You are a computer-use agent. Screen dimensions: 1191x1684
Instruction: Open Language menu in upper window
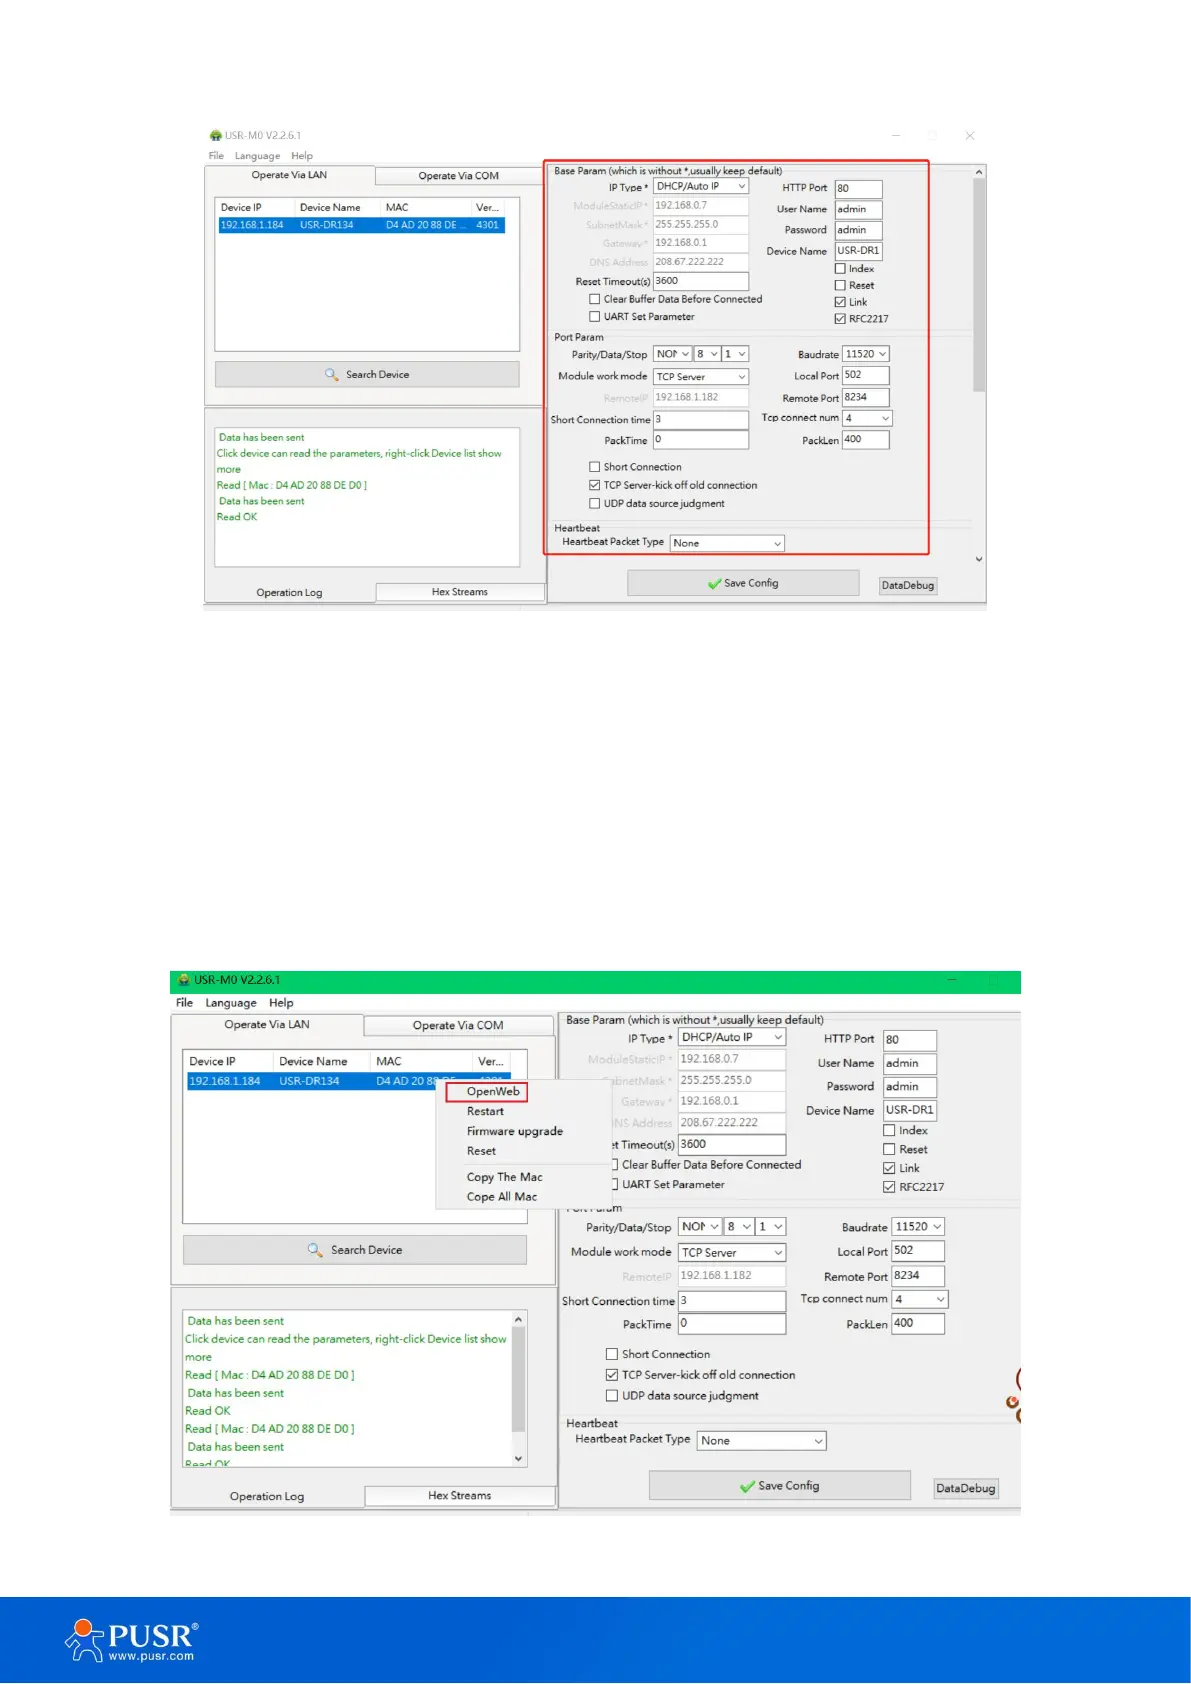257,156
